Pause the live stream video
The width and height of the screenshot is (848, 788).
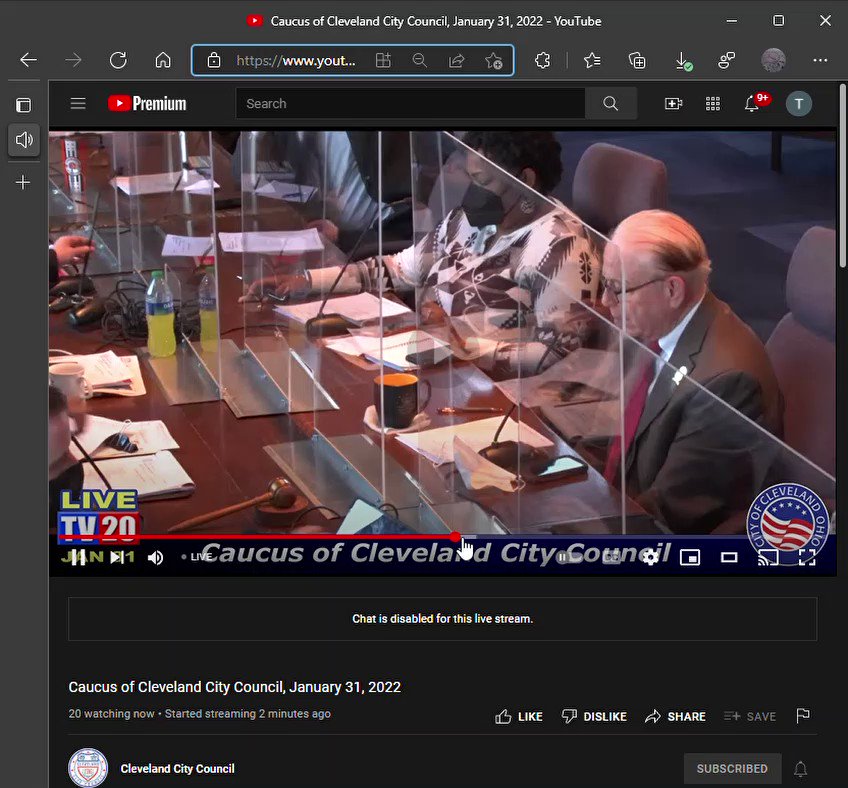pos(78,557)
